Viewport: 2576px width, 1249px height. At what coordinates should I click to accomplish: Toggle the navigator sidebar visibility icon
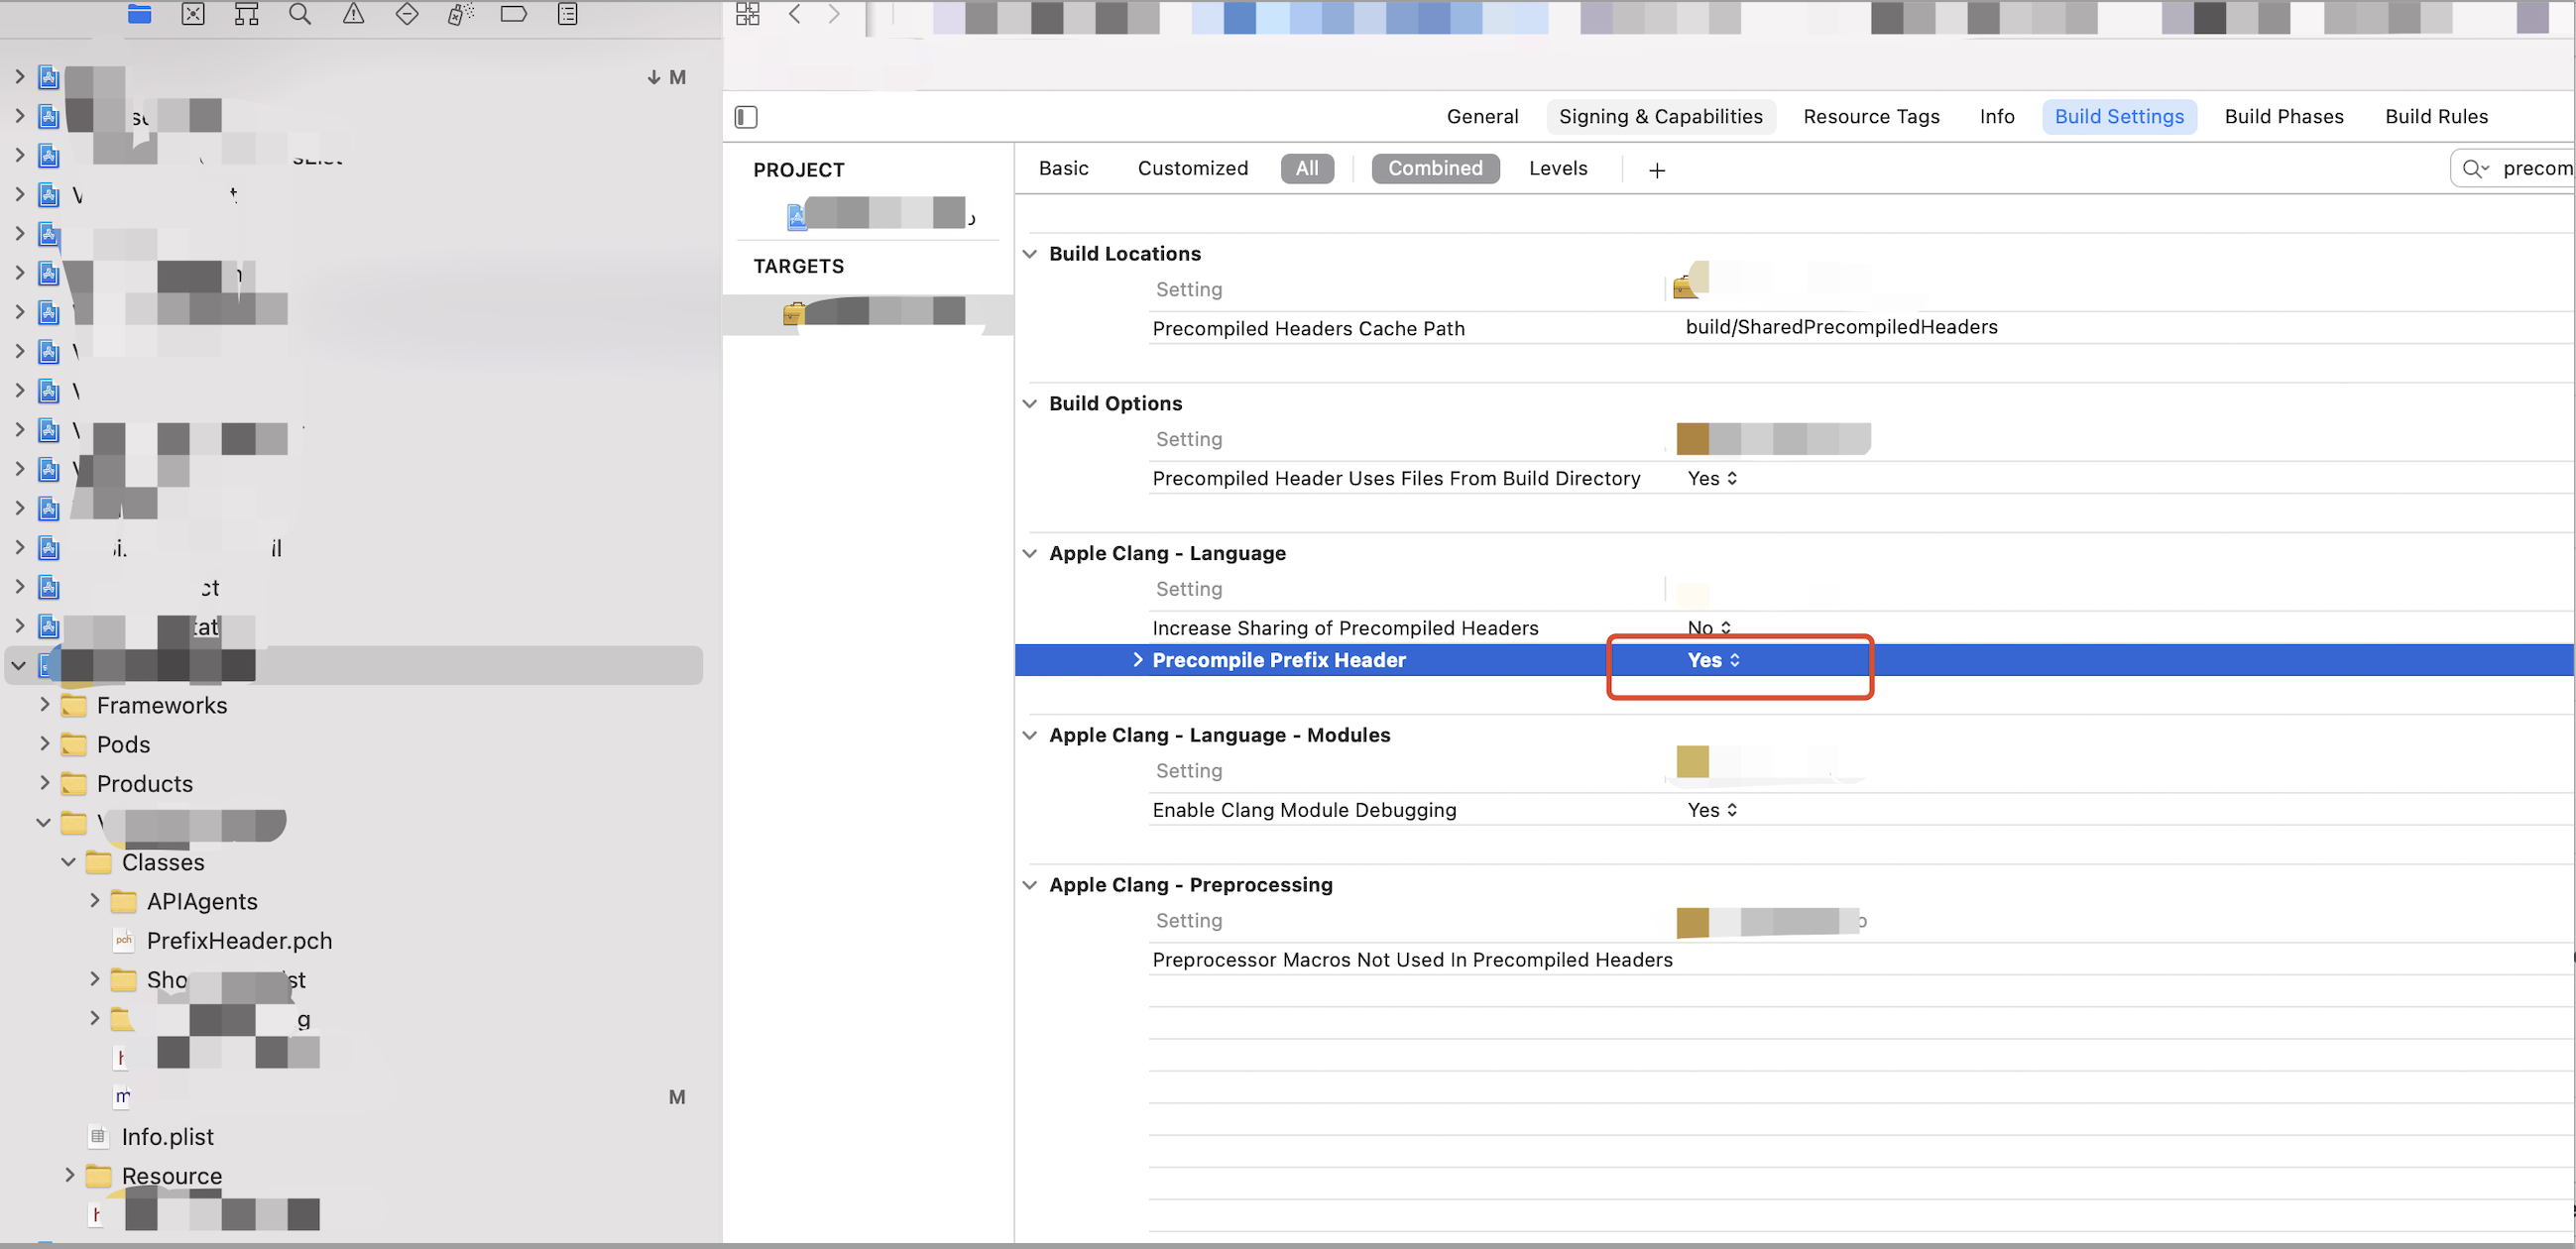point(746,117)
